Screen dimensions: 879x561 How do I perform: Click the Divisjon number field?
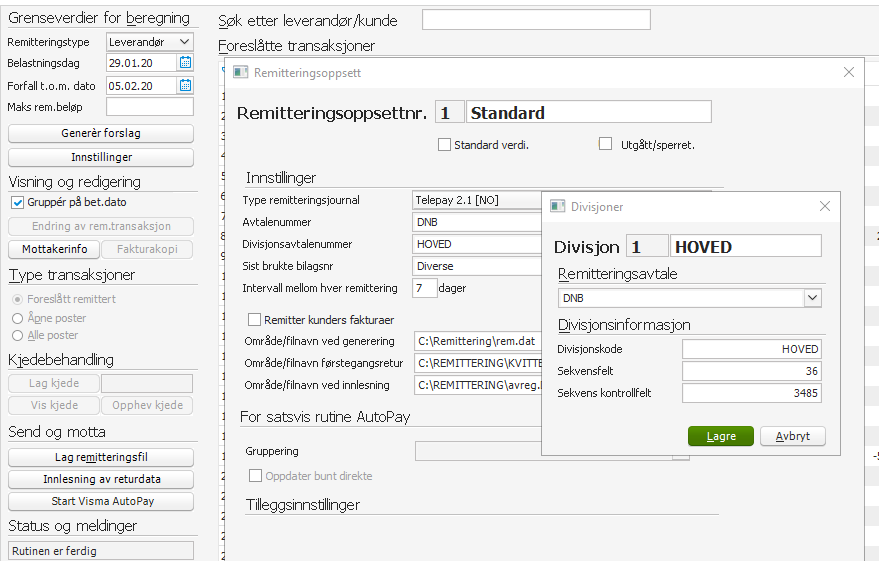pos(647,246)
